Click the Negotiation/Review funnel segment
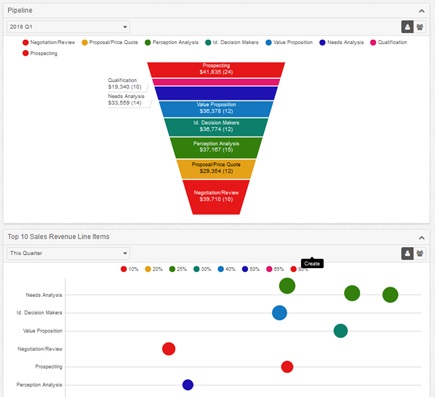This screenshot has height=397, width=435. click(x=216, y=197)
